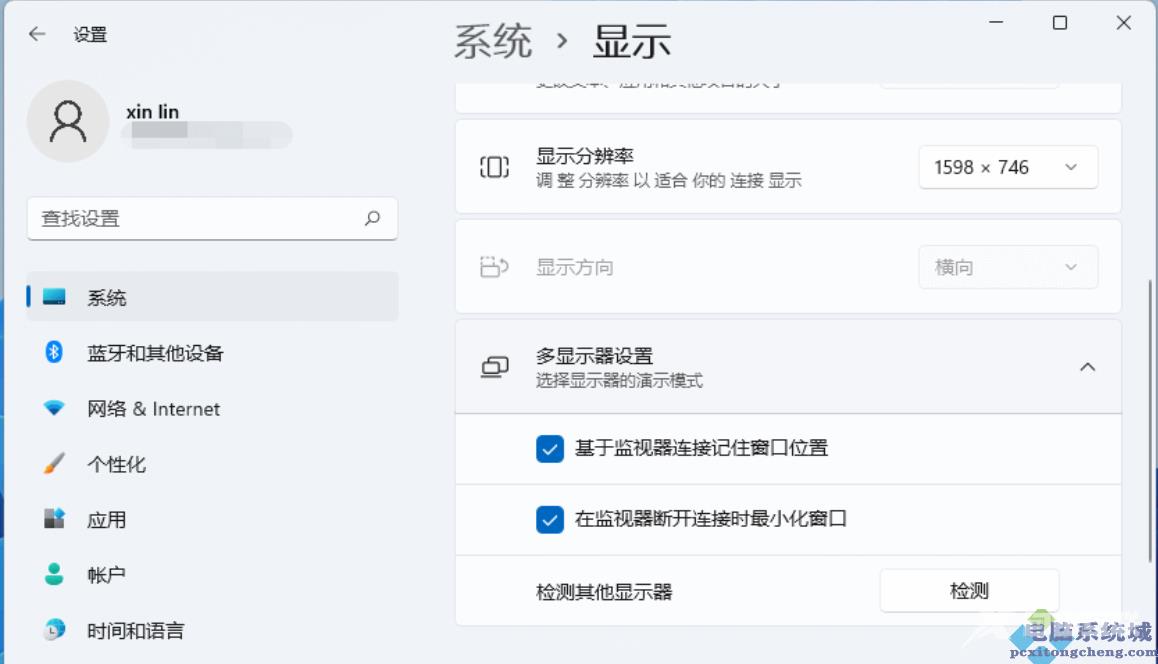Open the 显示分辨率 1598 × 746 dropdown
Screen dimensions: 1158x664
[1008, 167]
